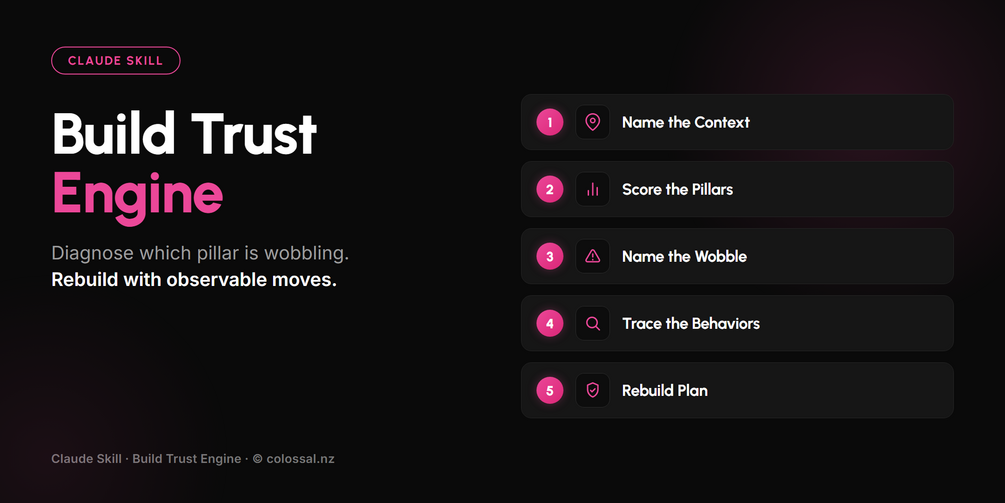
Task: Choose the Name the Wobble step label
Action: click(x=684, y=256)
